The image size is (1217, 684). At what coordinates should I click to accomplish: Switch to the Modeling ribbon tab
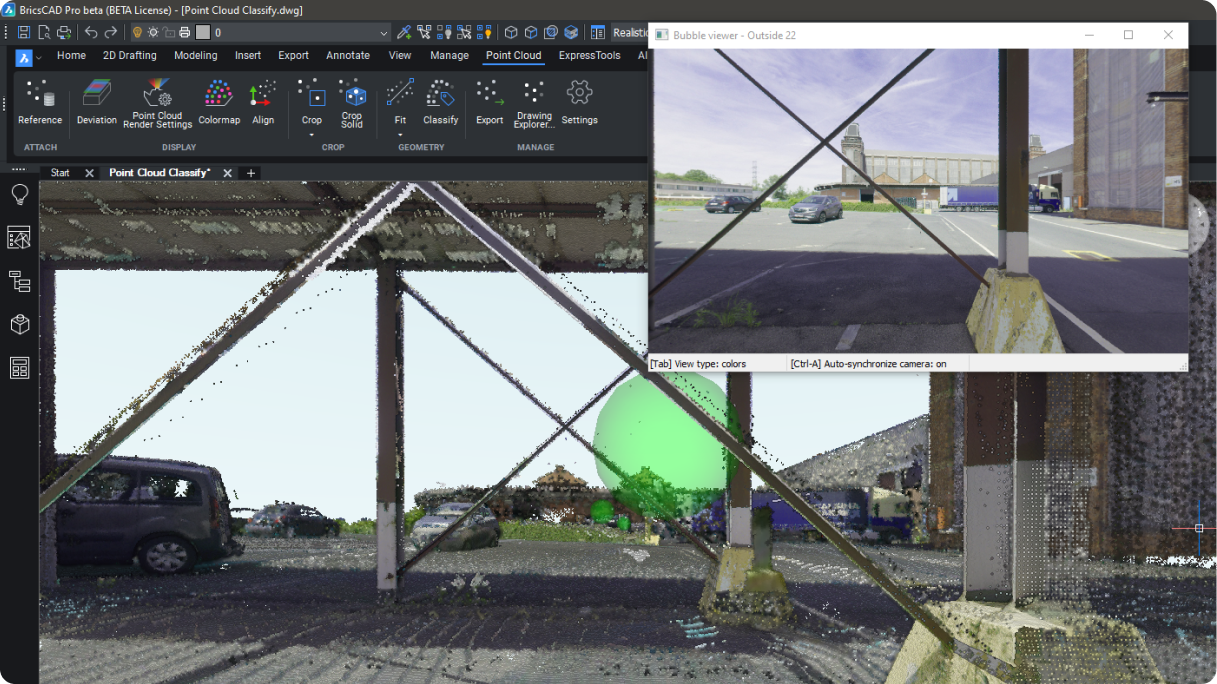(x=195, y=56)
